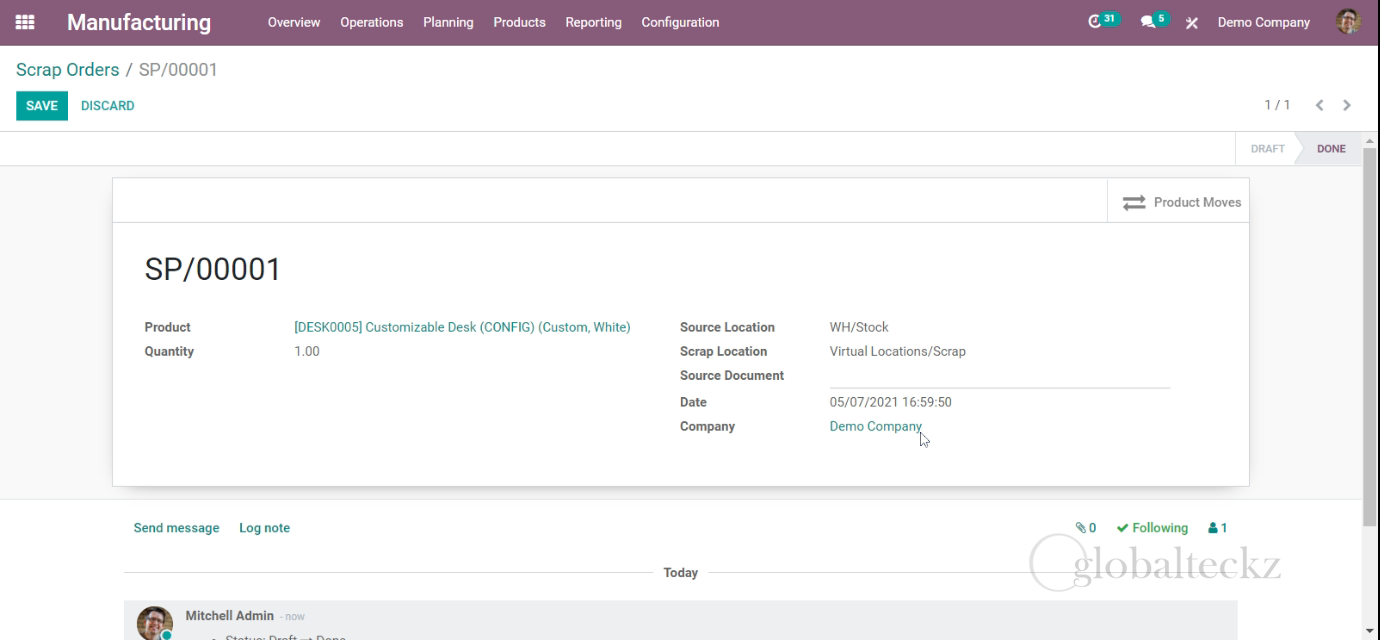Click the SAVE button
1380x640 pixels.
[x=42, y=105]
